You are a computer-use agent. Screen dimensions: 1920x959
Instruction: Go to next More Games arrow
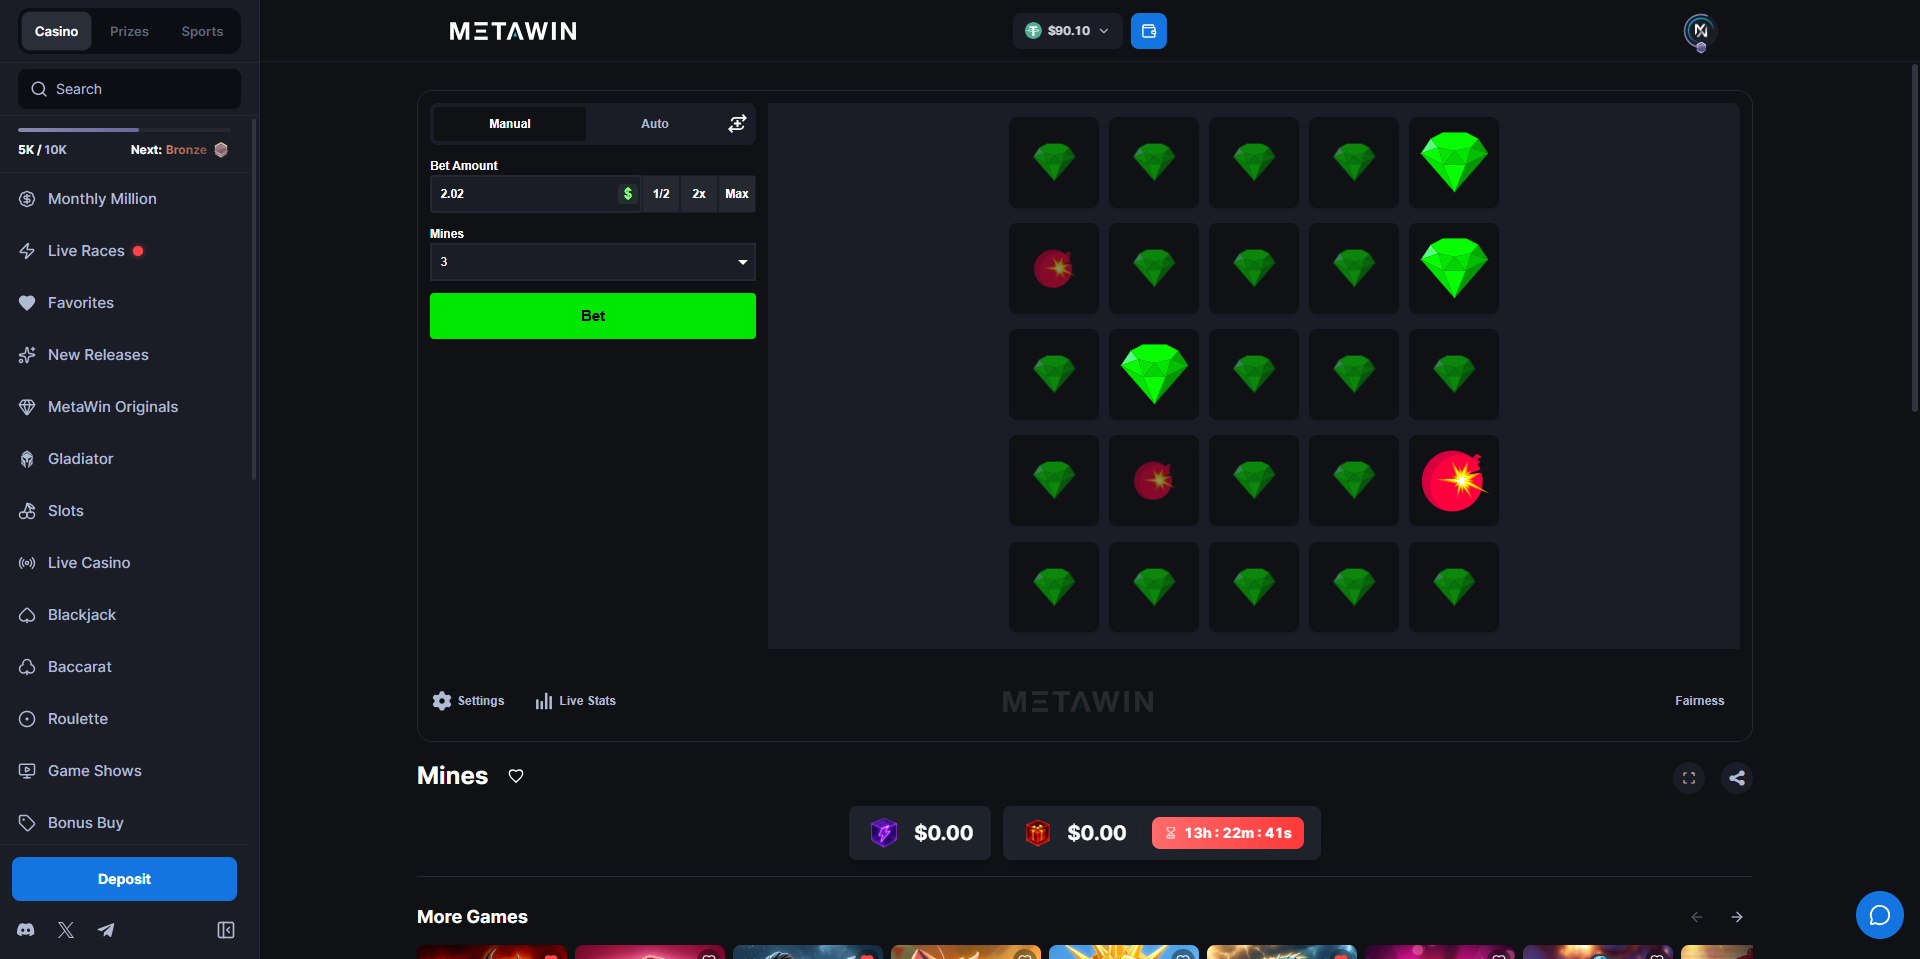tap(1737, 917)
